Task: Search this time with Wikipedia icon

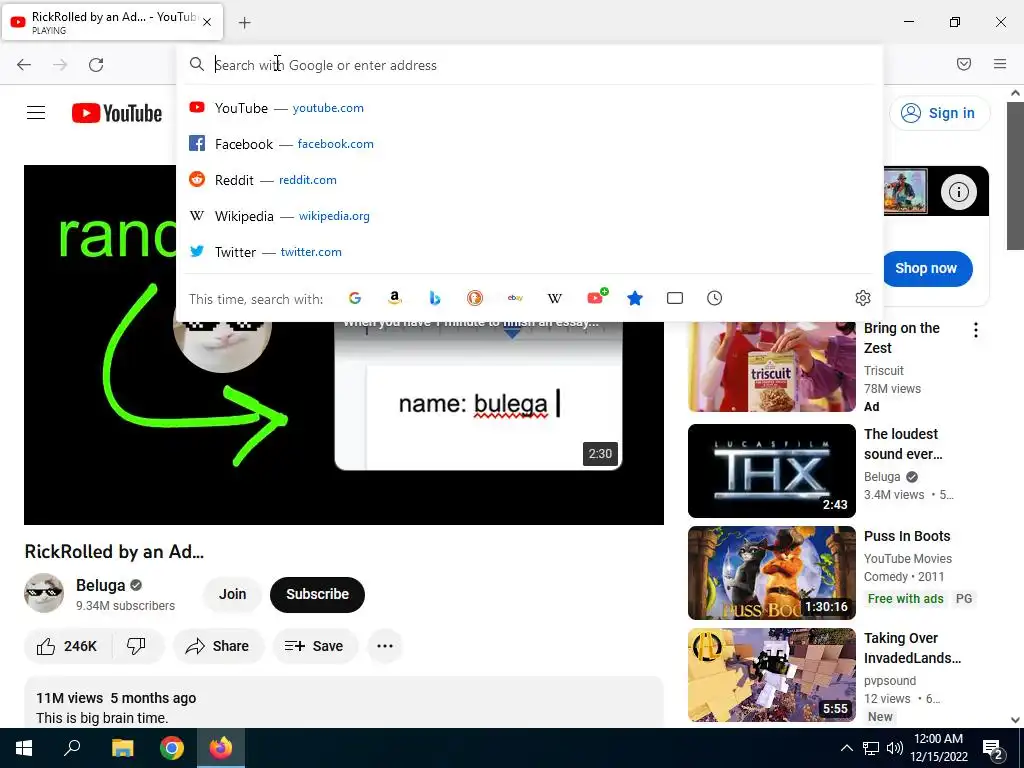Action: pyautogui.click(x=554, y=298)
